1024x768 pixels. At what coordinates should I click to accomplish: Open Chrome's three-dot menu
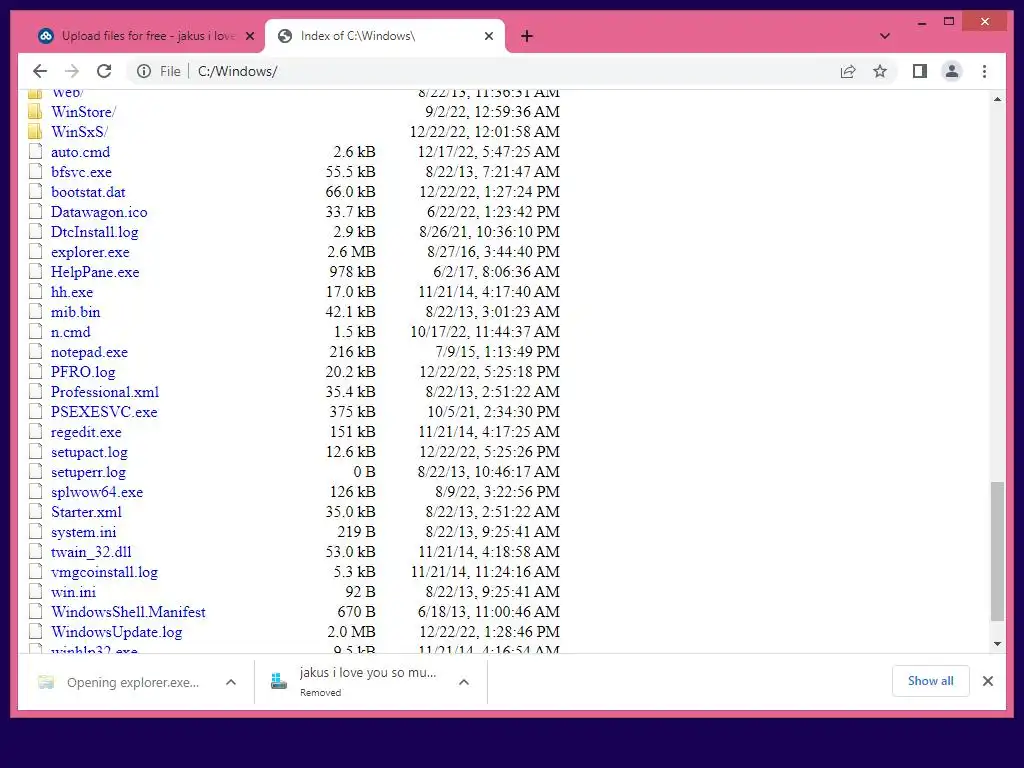[x=984, y=71]
